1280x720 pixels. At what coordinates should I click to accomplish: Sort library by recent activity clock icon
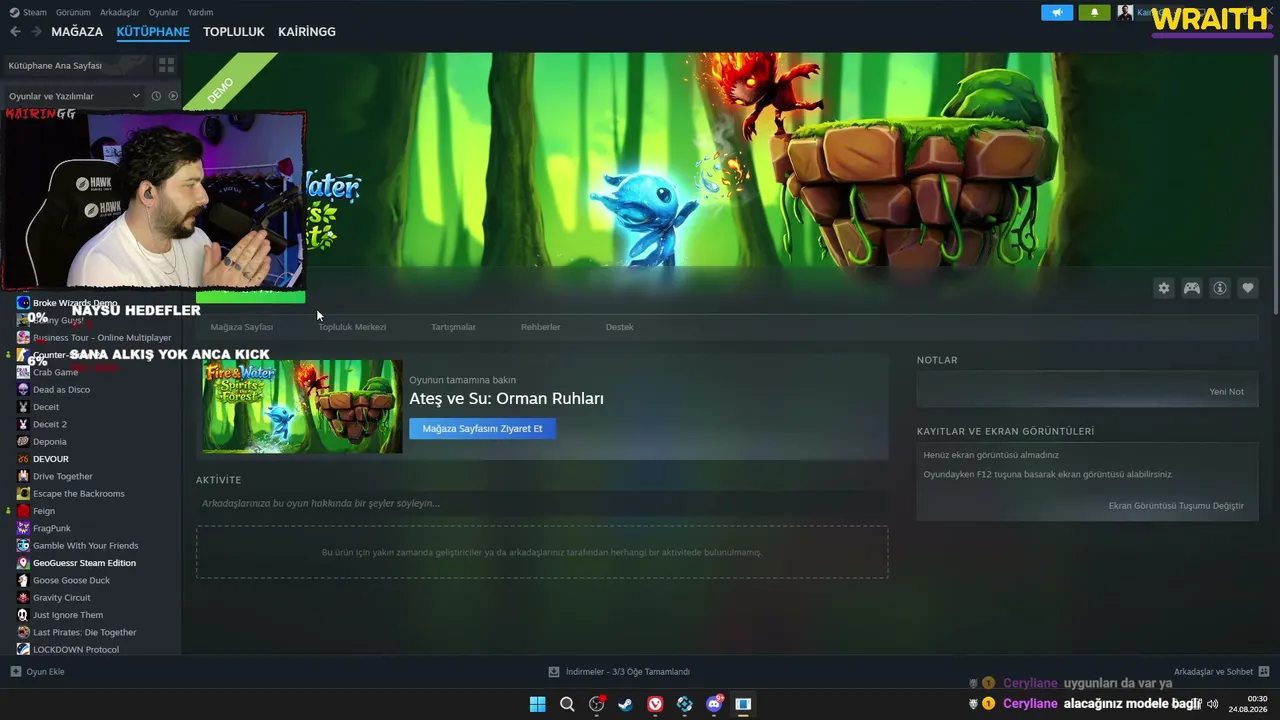click(156, 96)
